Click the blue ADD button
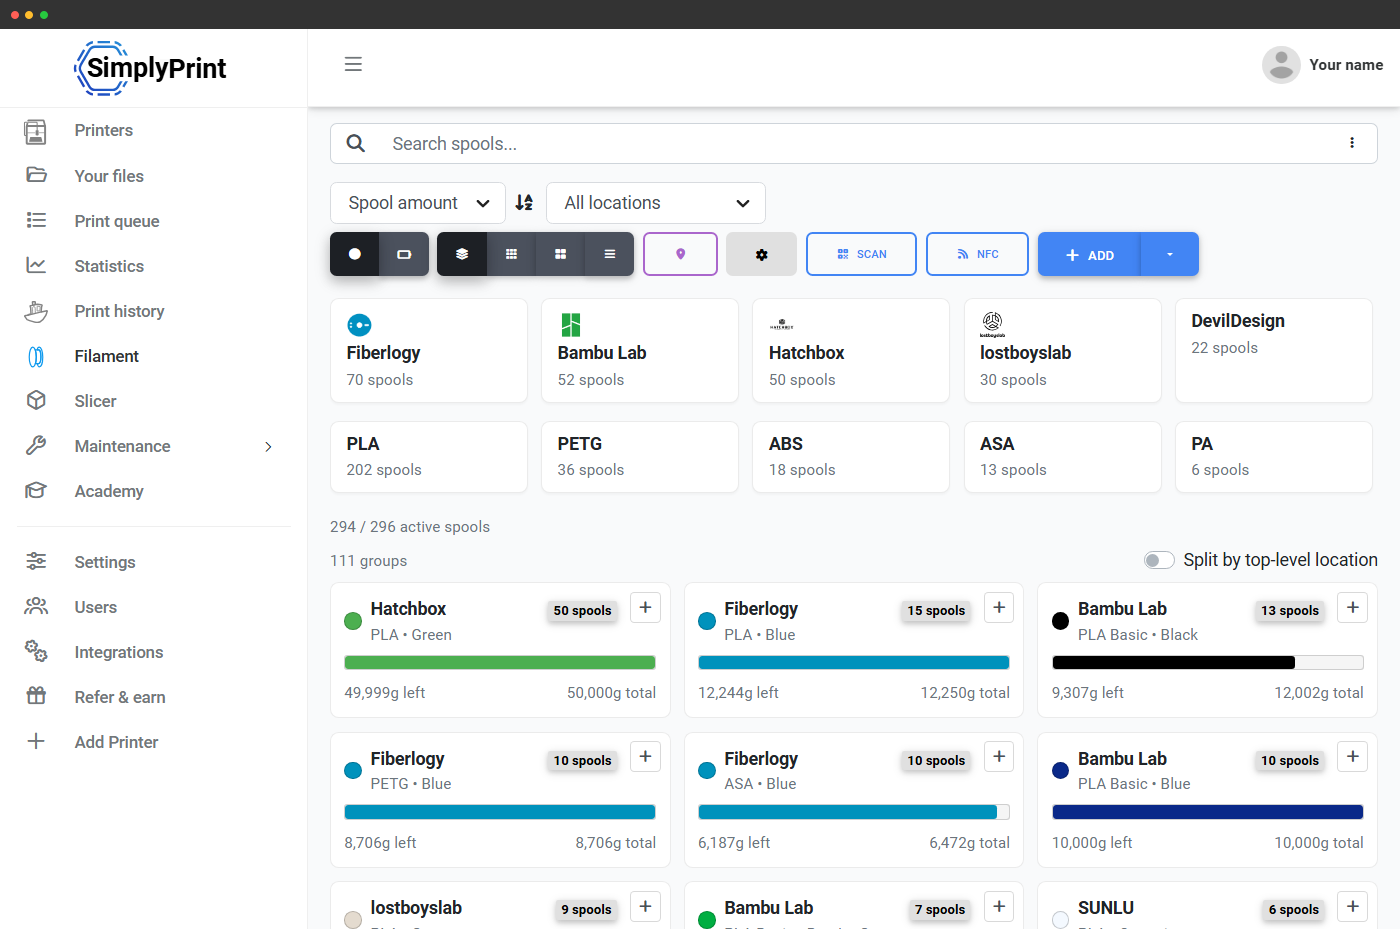Image resolution: width=1400 pixels, height=929 pixels. pyautogui.click(x=1090, y=254)
